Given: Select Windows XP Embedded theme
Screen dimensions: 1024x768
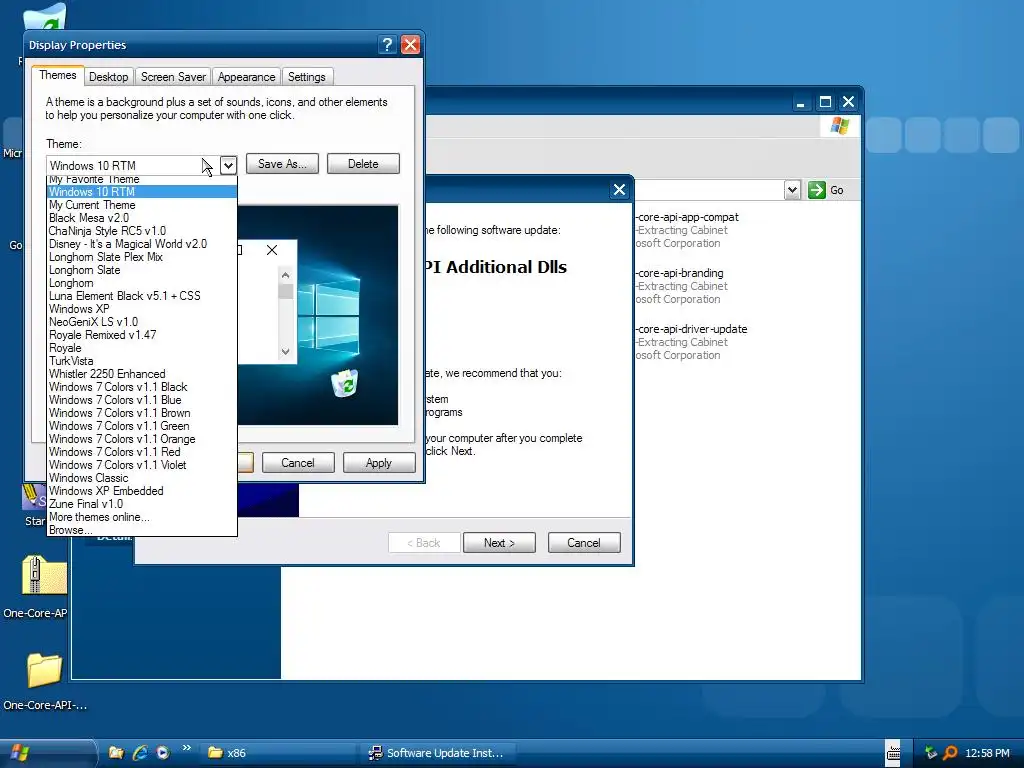Looking at the screenshot, I should pyautogui.click(x=142, y=491).
